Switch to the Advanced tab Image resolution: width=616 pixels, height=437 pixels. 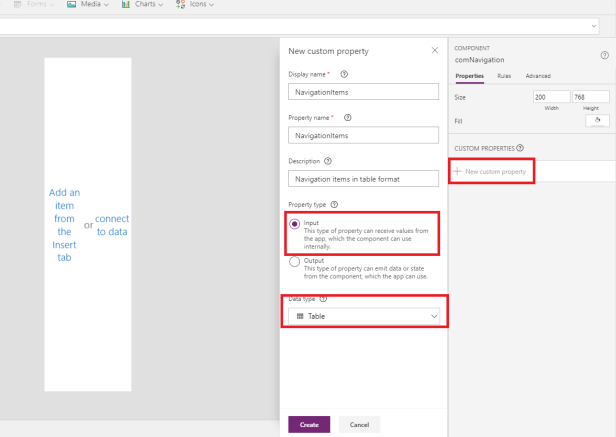(x=538, y=76)
